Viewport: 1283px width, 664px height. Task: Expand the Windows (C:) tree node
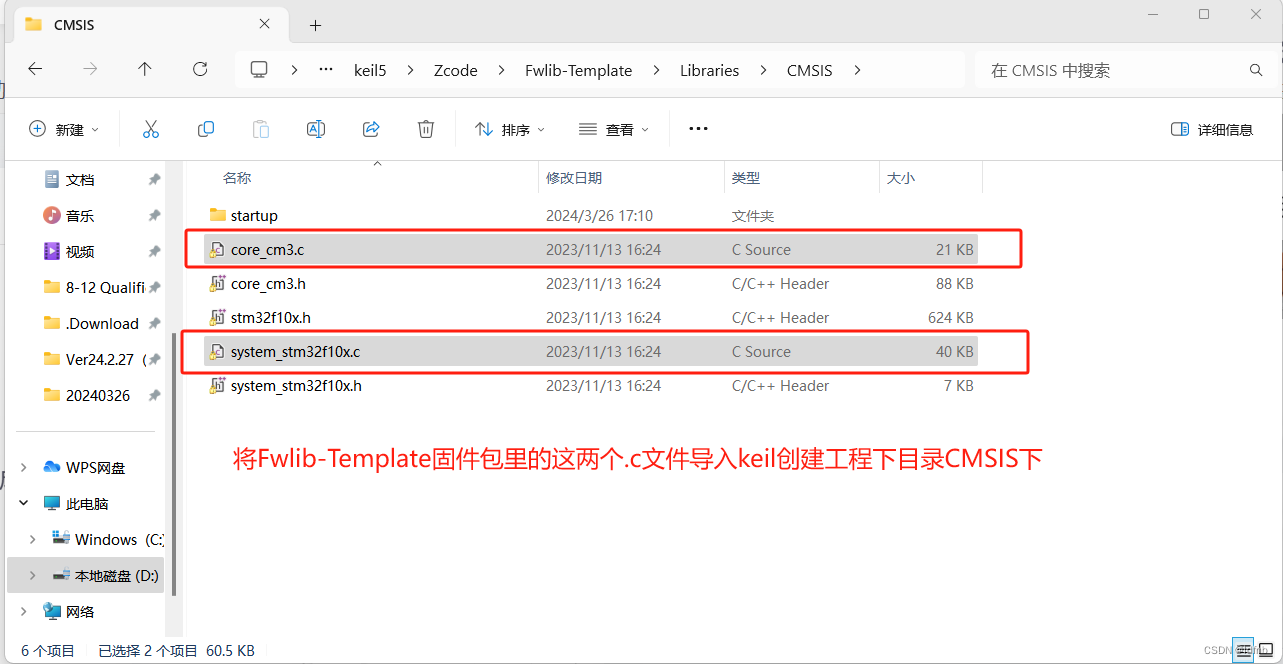32,539
